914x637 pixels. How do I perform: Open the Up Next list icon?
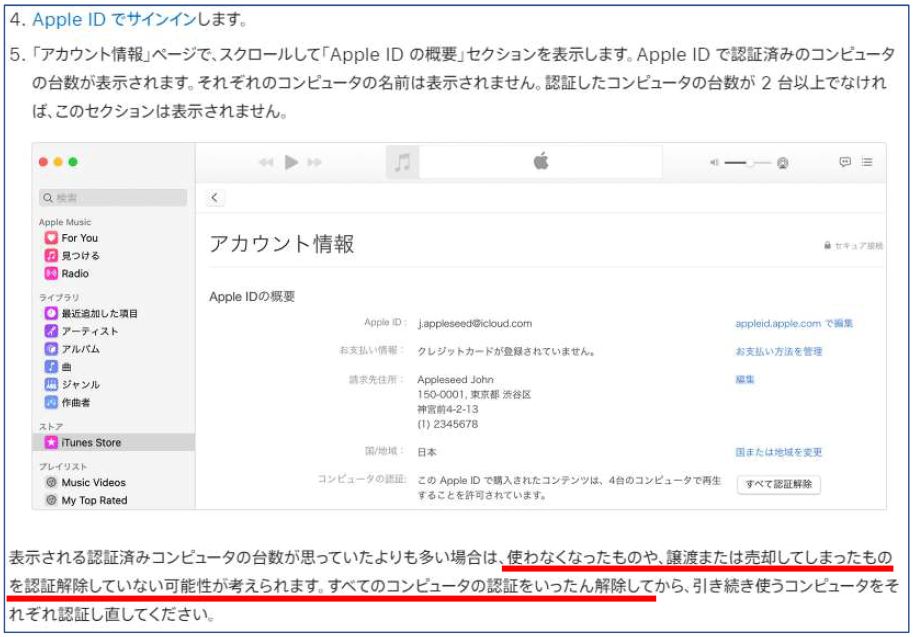[x=867, y=162]
